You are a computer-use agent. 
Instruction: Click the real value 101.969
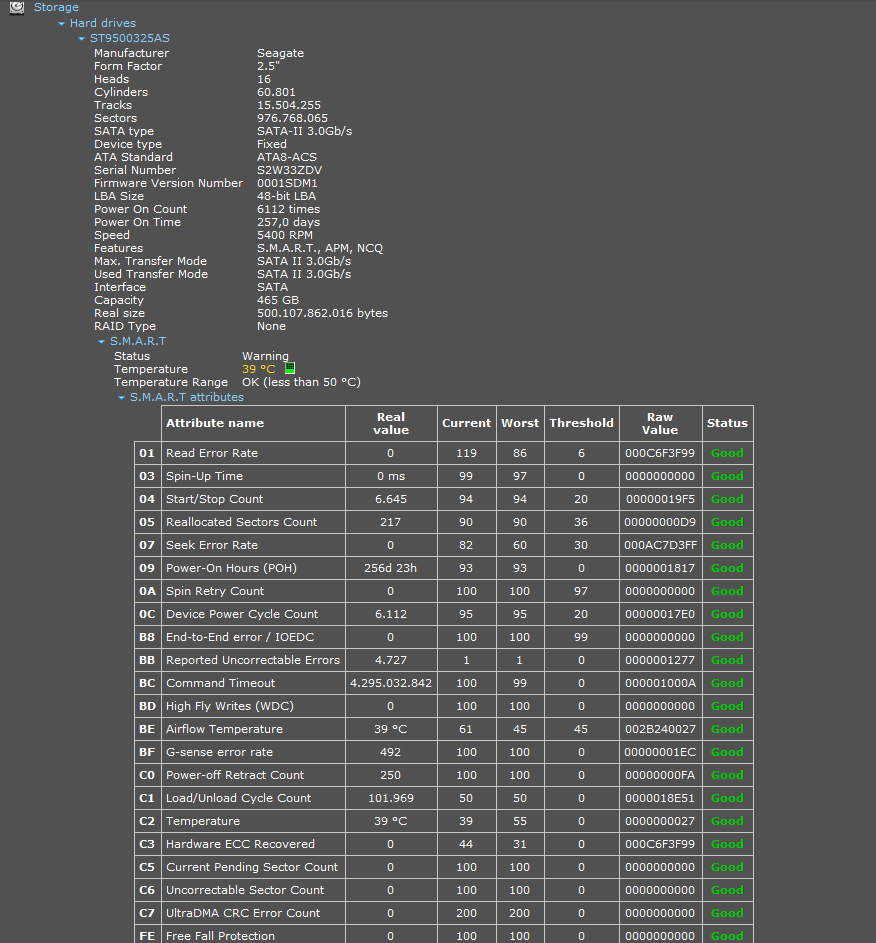pos(391,798)
